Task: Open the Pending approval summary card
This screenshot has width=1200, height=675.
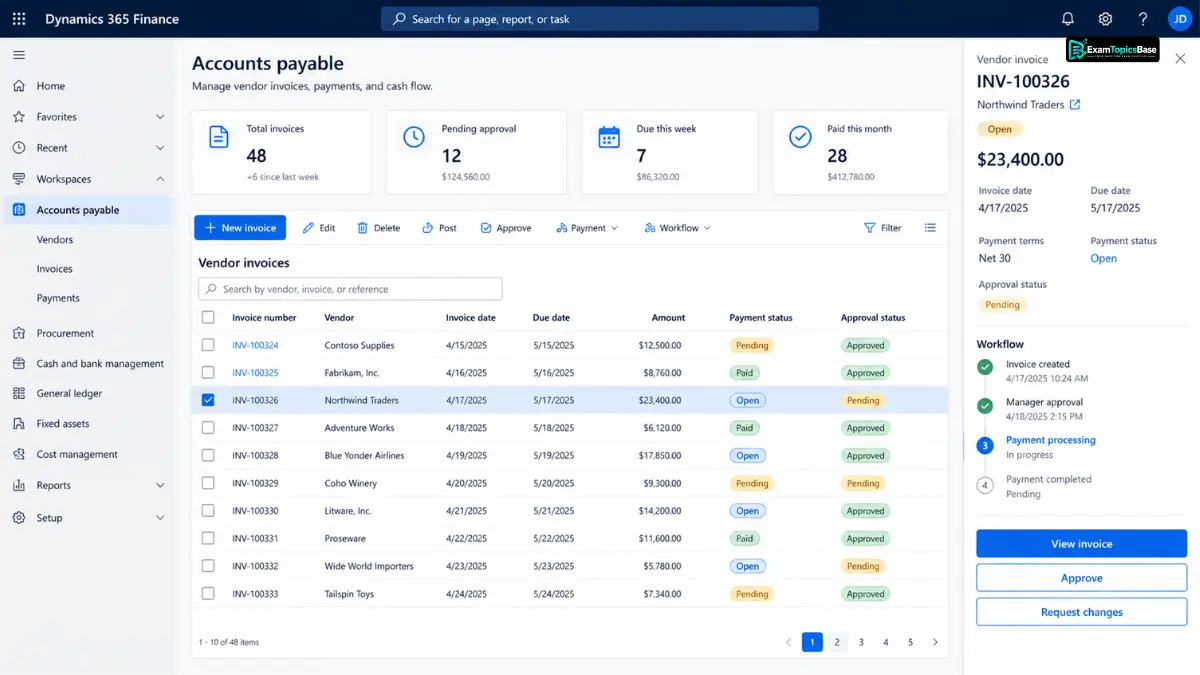Action: click(x=476, y=152)
